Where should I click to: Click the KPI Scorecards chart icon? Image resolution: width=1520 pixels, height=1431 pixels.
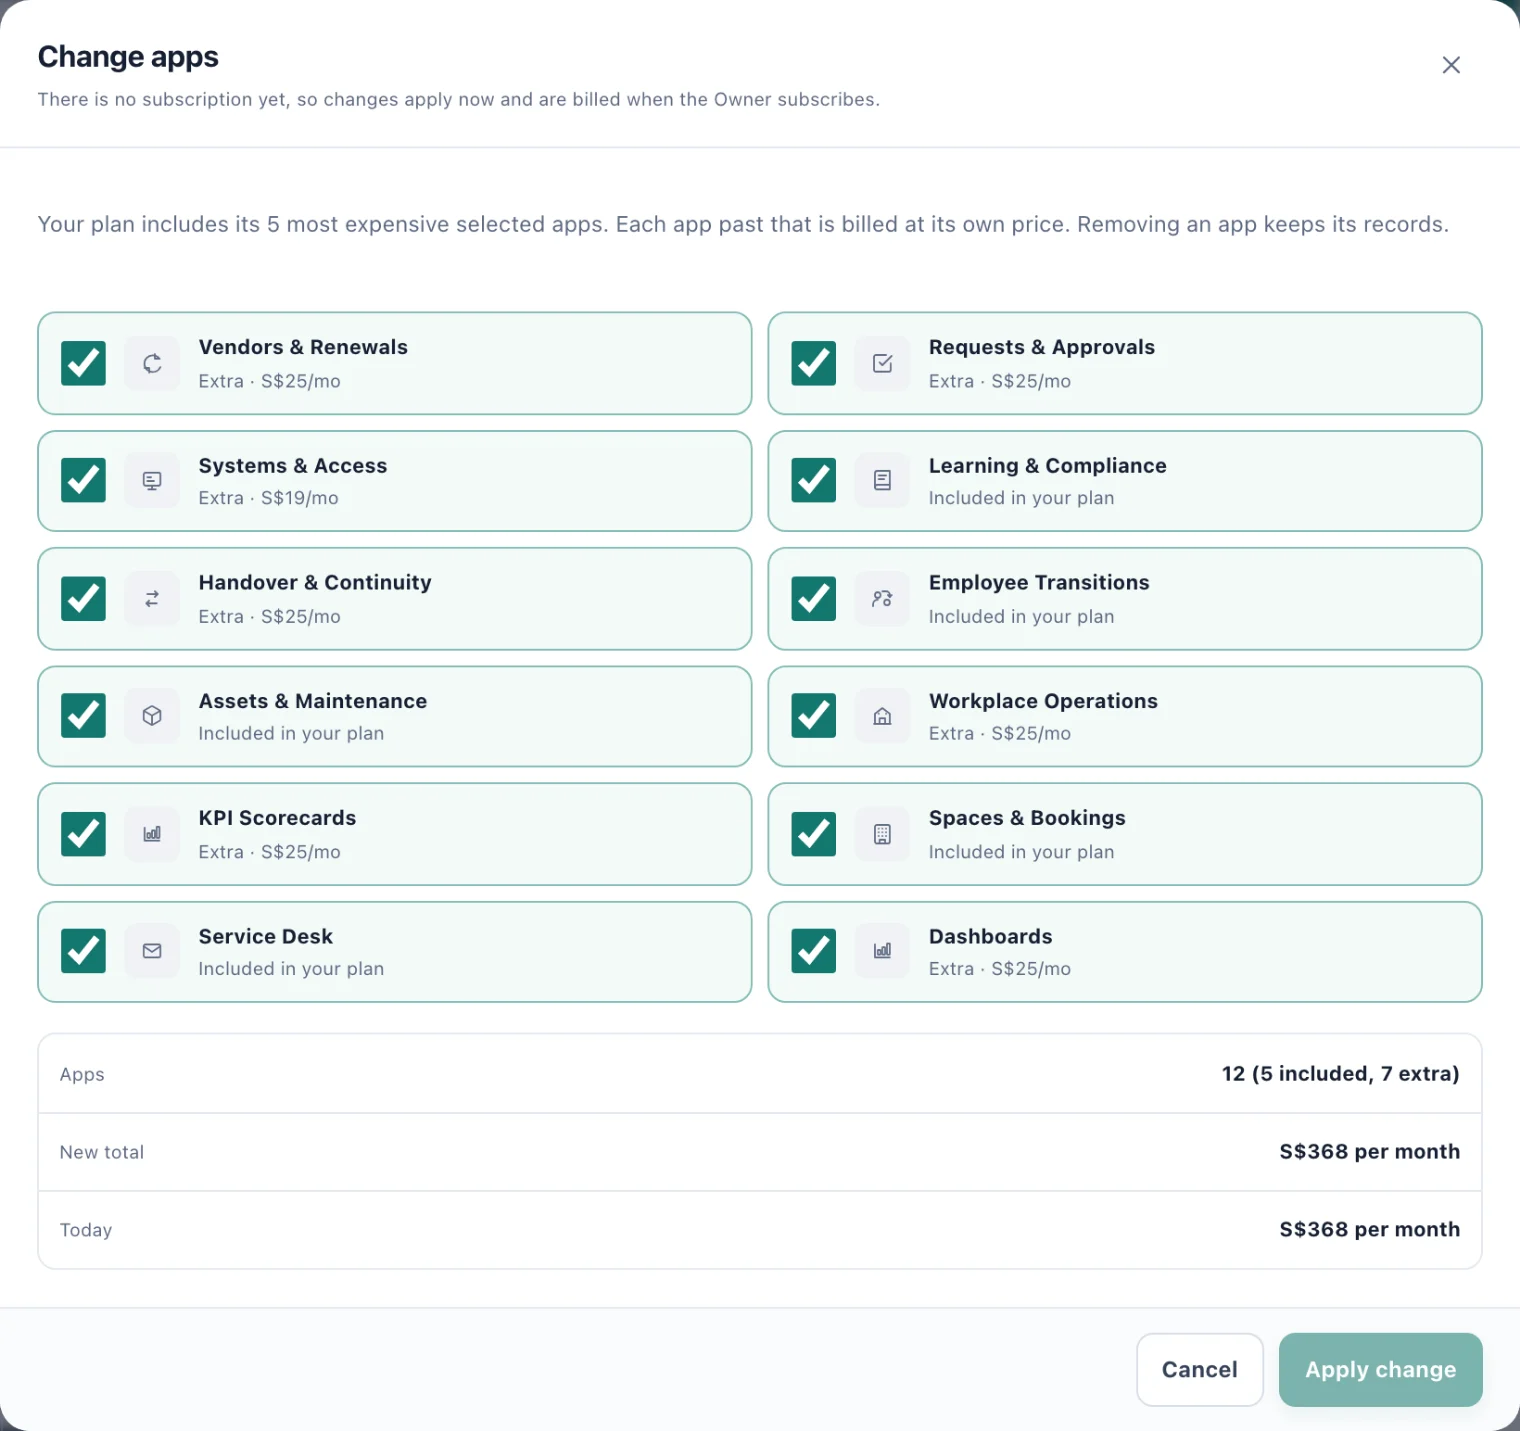152,834
